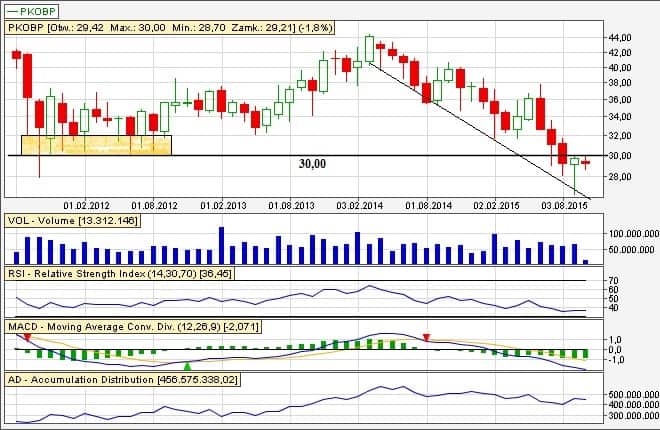Click the 500.000.000 AD axis label

point(631,395)
